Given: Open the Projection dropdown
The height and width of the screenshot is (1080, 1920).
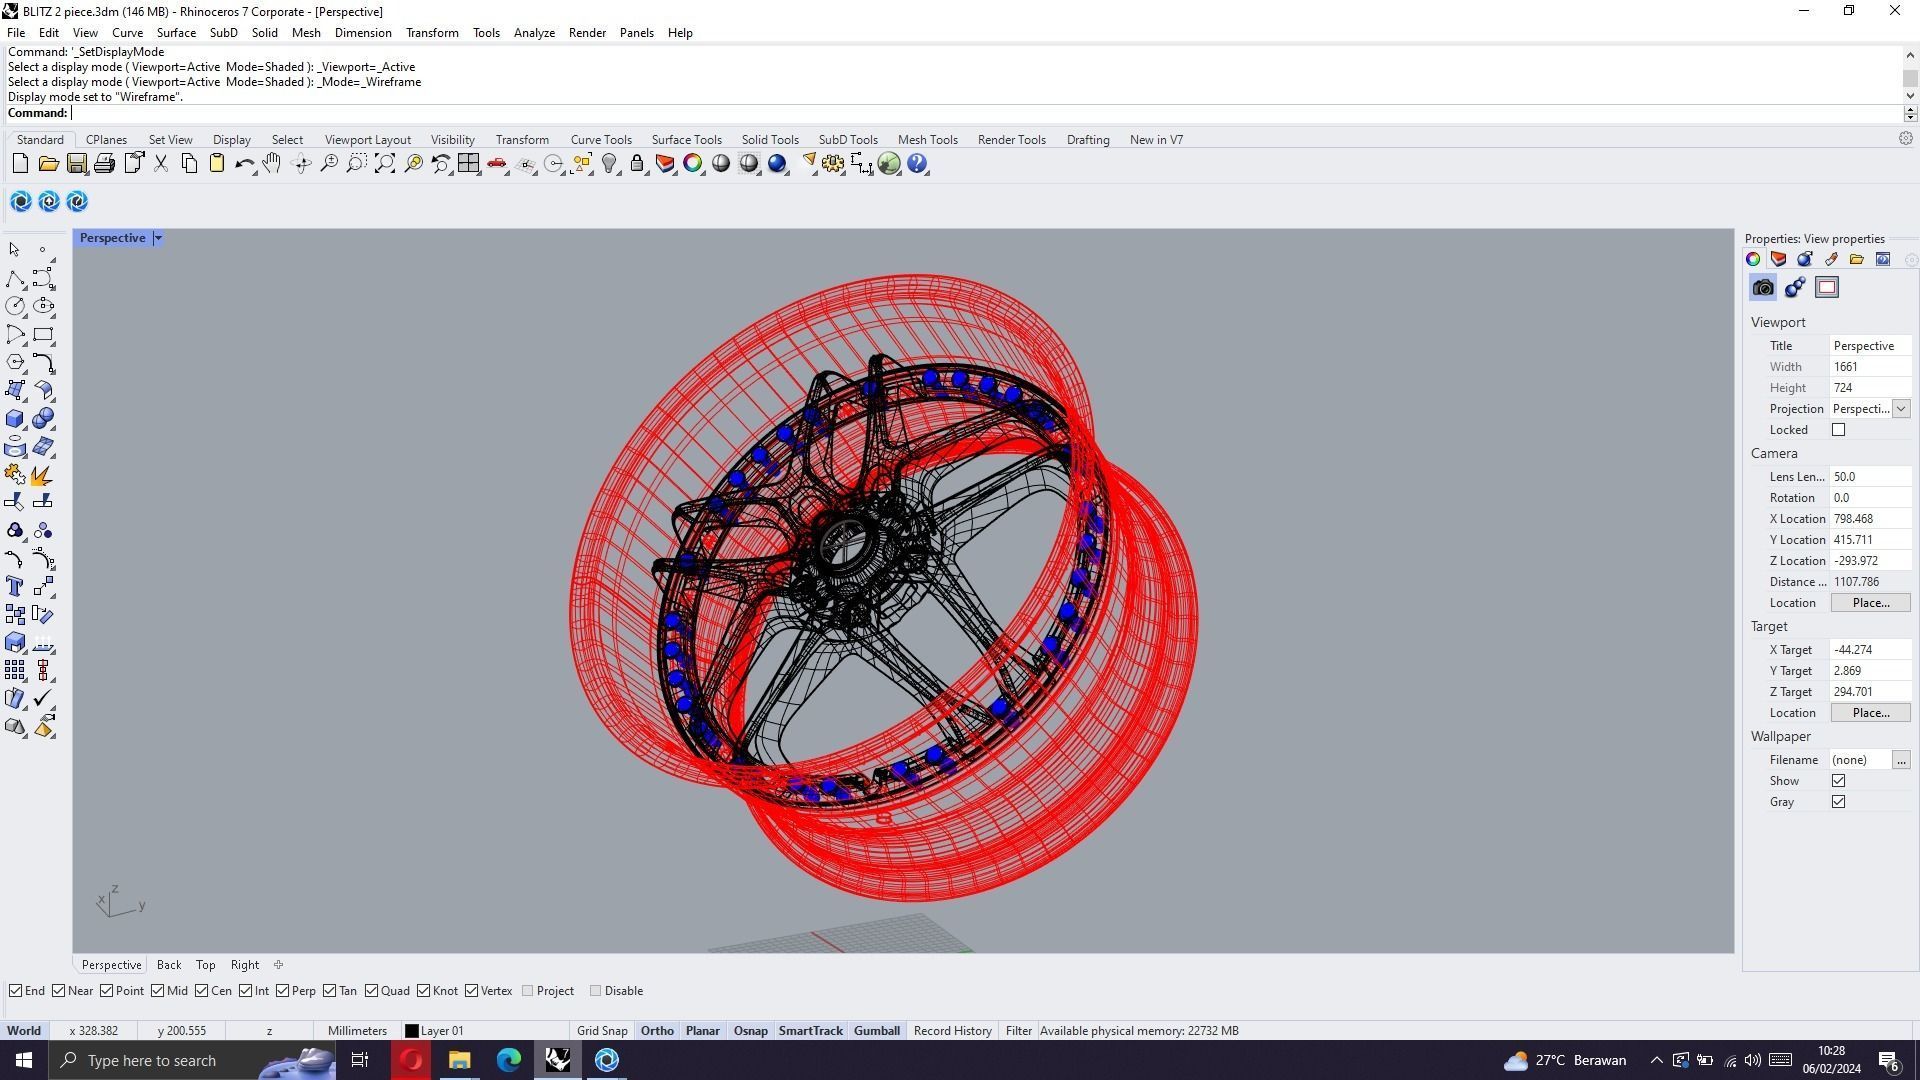Looking at the screenshot, I should (1901, 409).
